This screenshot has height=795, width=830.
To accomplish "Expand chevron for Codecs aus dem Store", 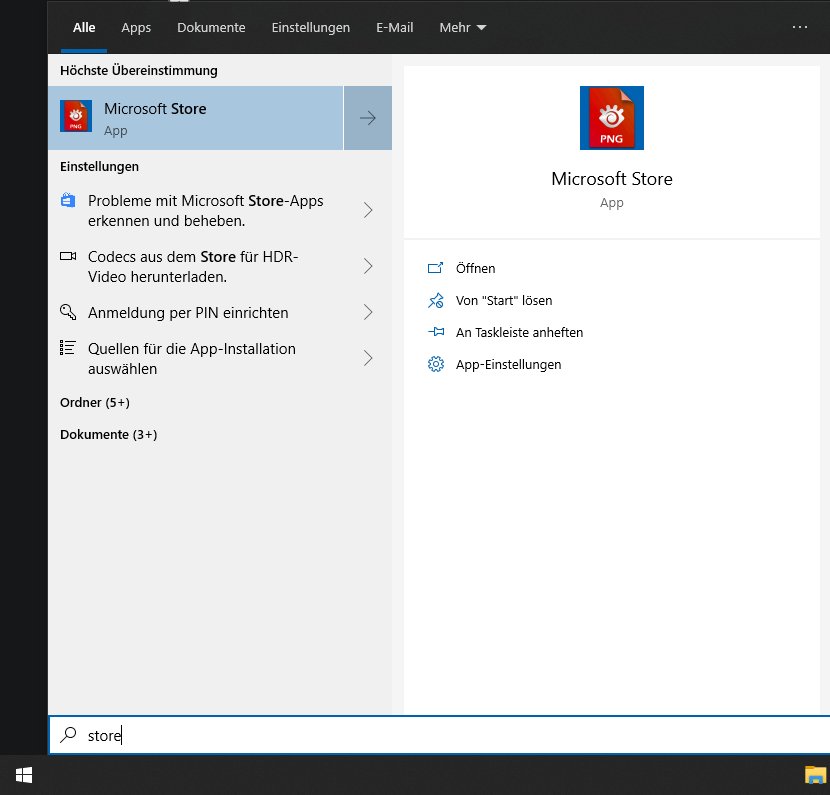I will click(x=368, y=266).
